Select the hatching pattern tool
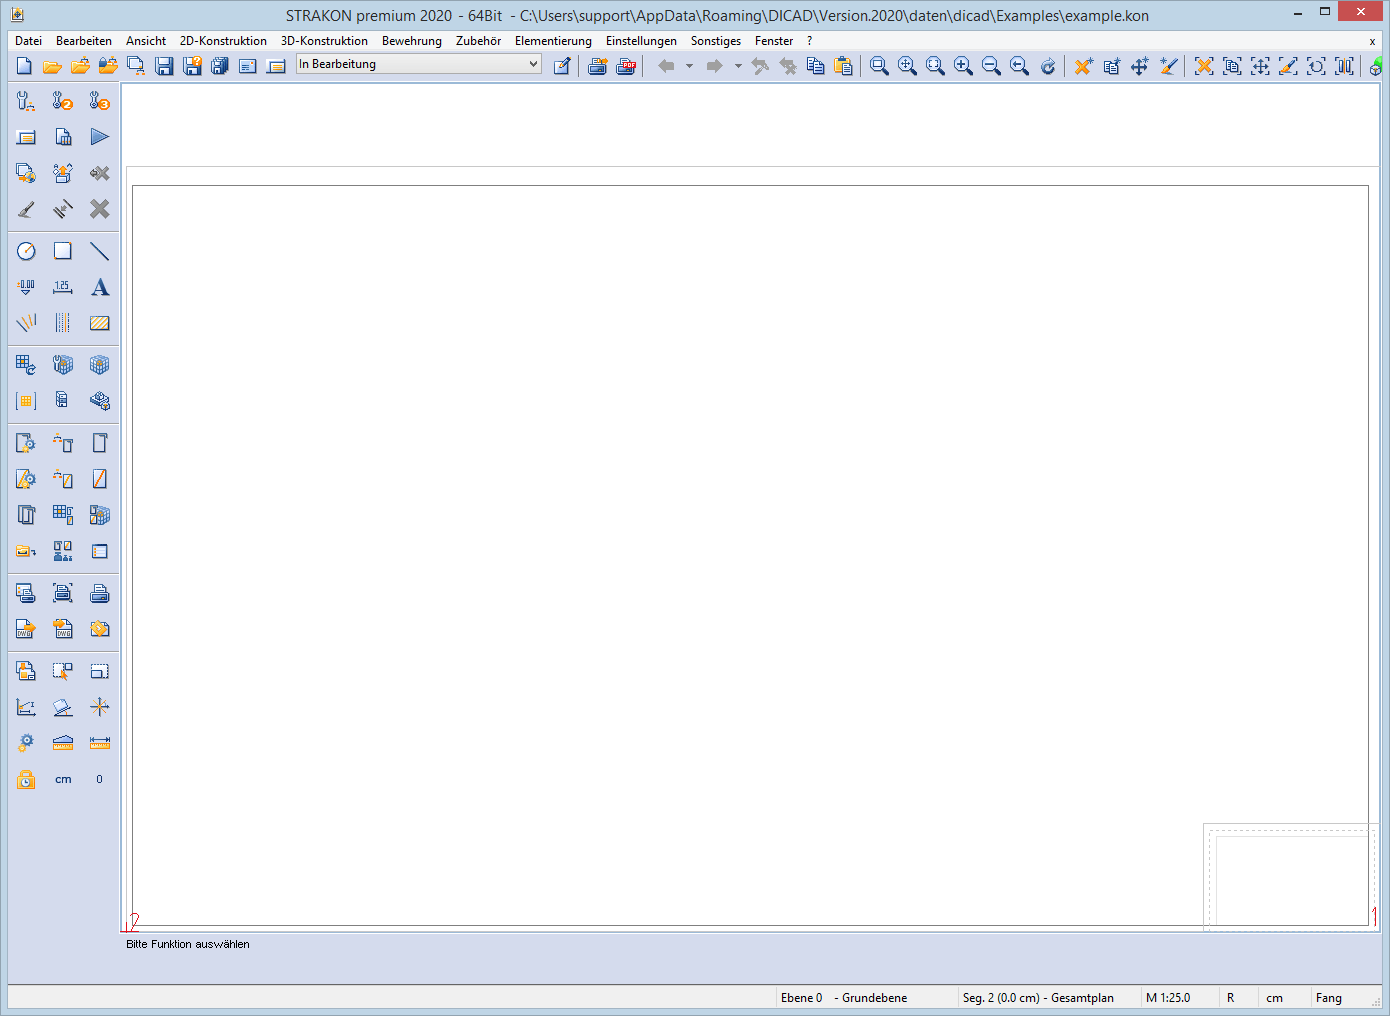This screenshot has width=1390, height=1016. tap(99, 323)
